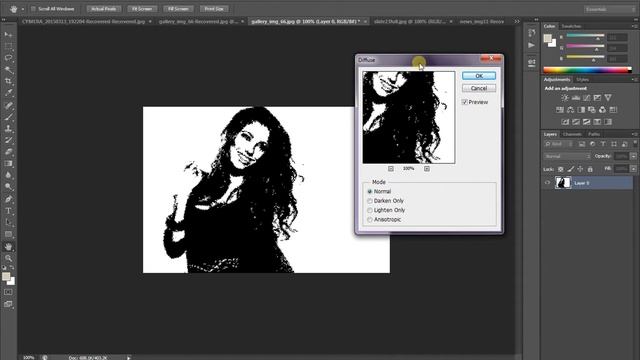The width and height of the screenshot is (640, 360).
Task: Open the collapsed History panel icon
Action: click(x=531, y=33)
